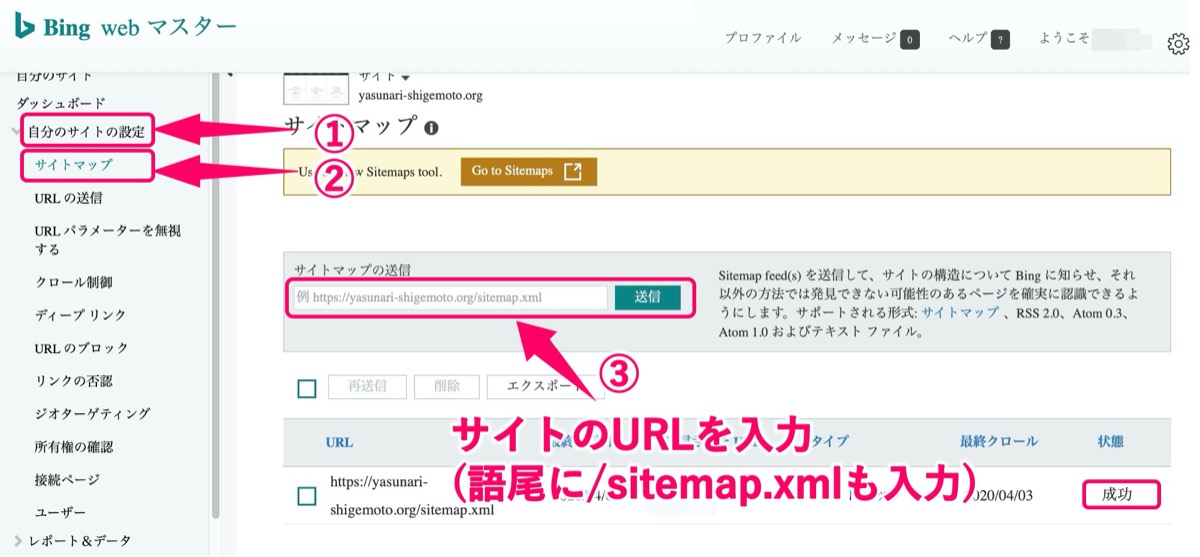Click the Go to Sitemaps button
This screenshot has height=557, width=1200.
[528, 172]
